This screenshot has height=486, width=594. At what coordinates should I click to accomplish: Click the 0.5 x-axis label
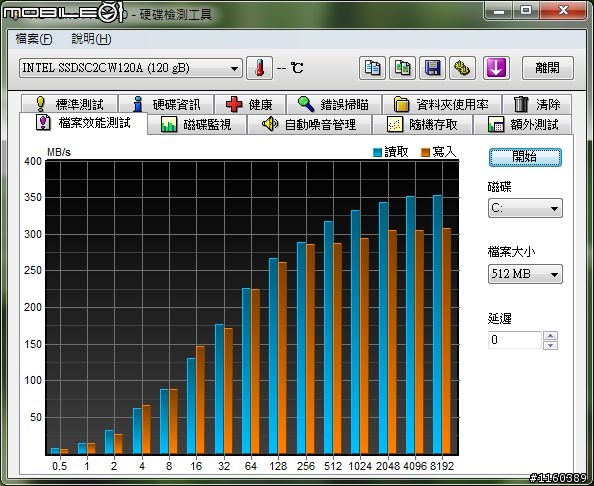click(x=59, y=466)
